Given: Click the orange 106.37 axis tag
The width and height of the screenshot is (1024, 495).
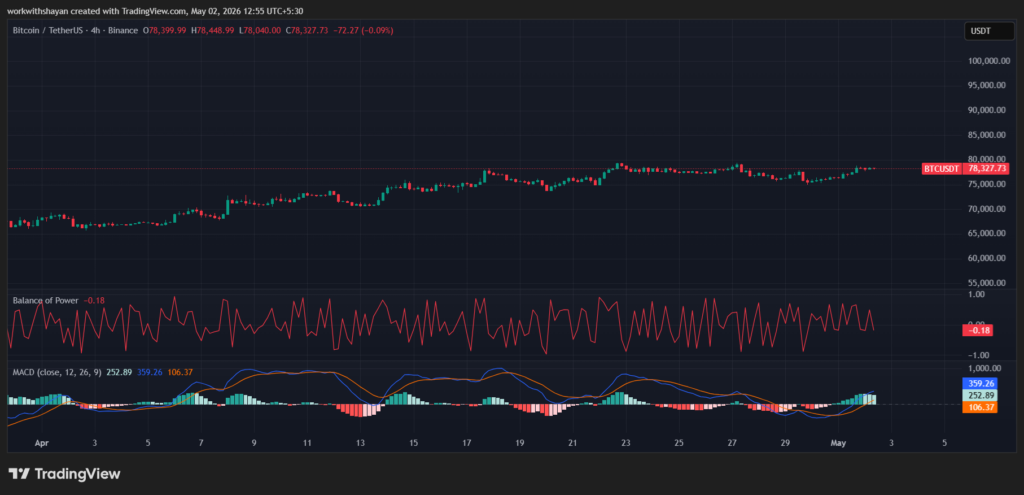Looking at the screenshot, I should (x=978, y=406).
